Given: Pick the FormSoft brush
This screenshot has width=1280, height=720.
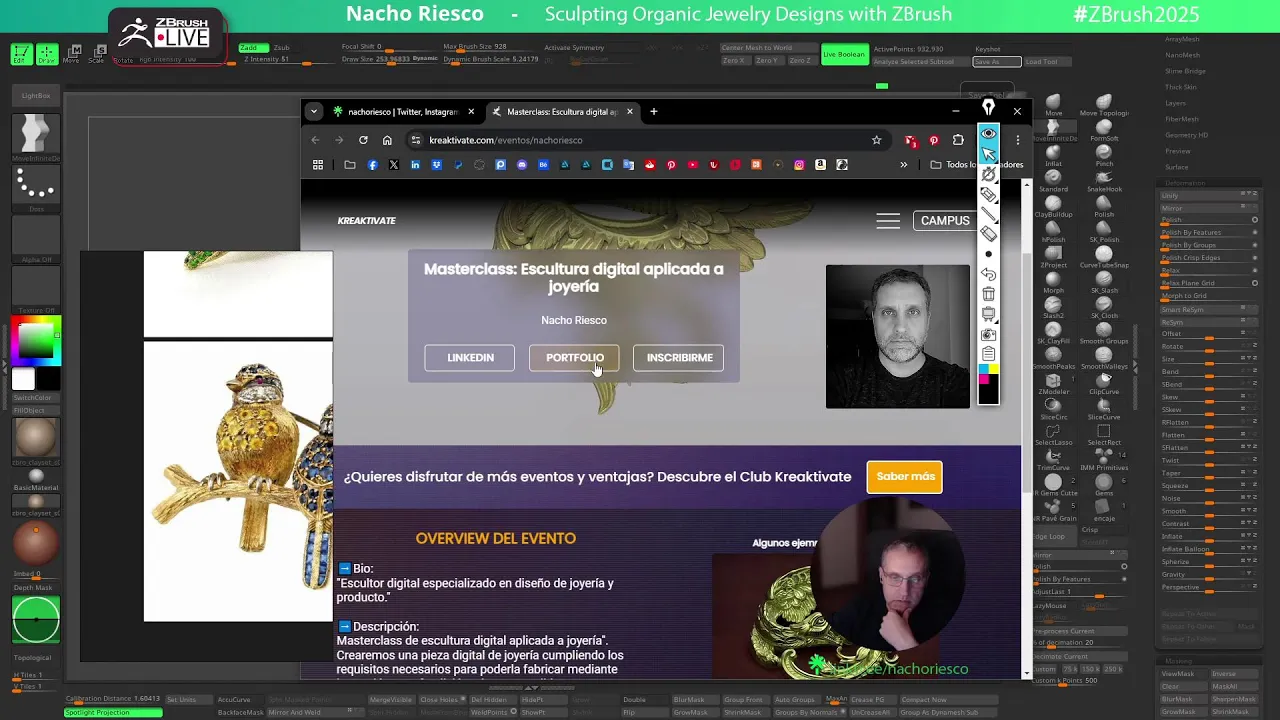Looking at the screenshot, I should [1104, 129].
